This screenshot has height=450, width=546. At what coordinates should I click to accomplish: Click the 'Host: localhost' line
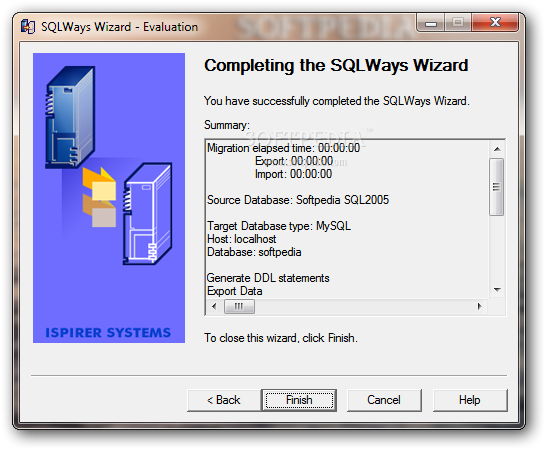point(242,239)
